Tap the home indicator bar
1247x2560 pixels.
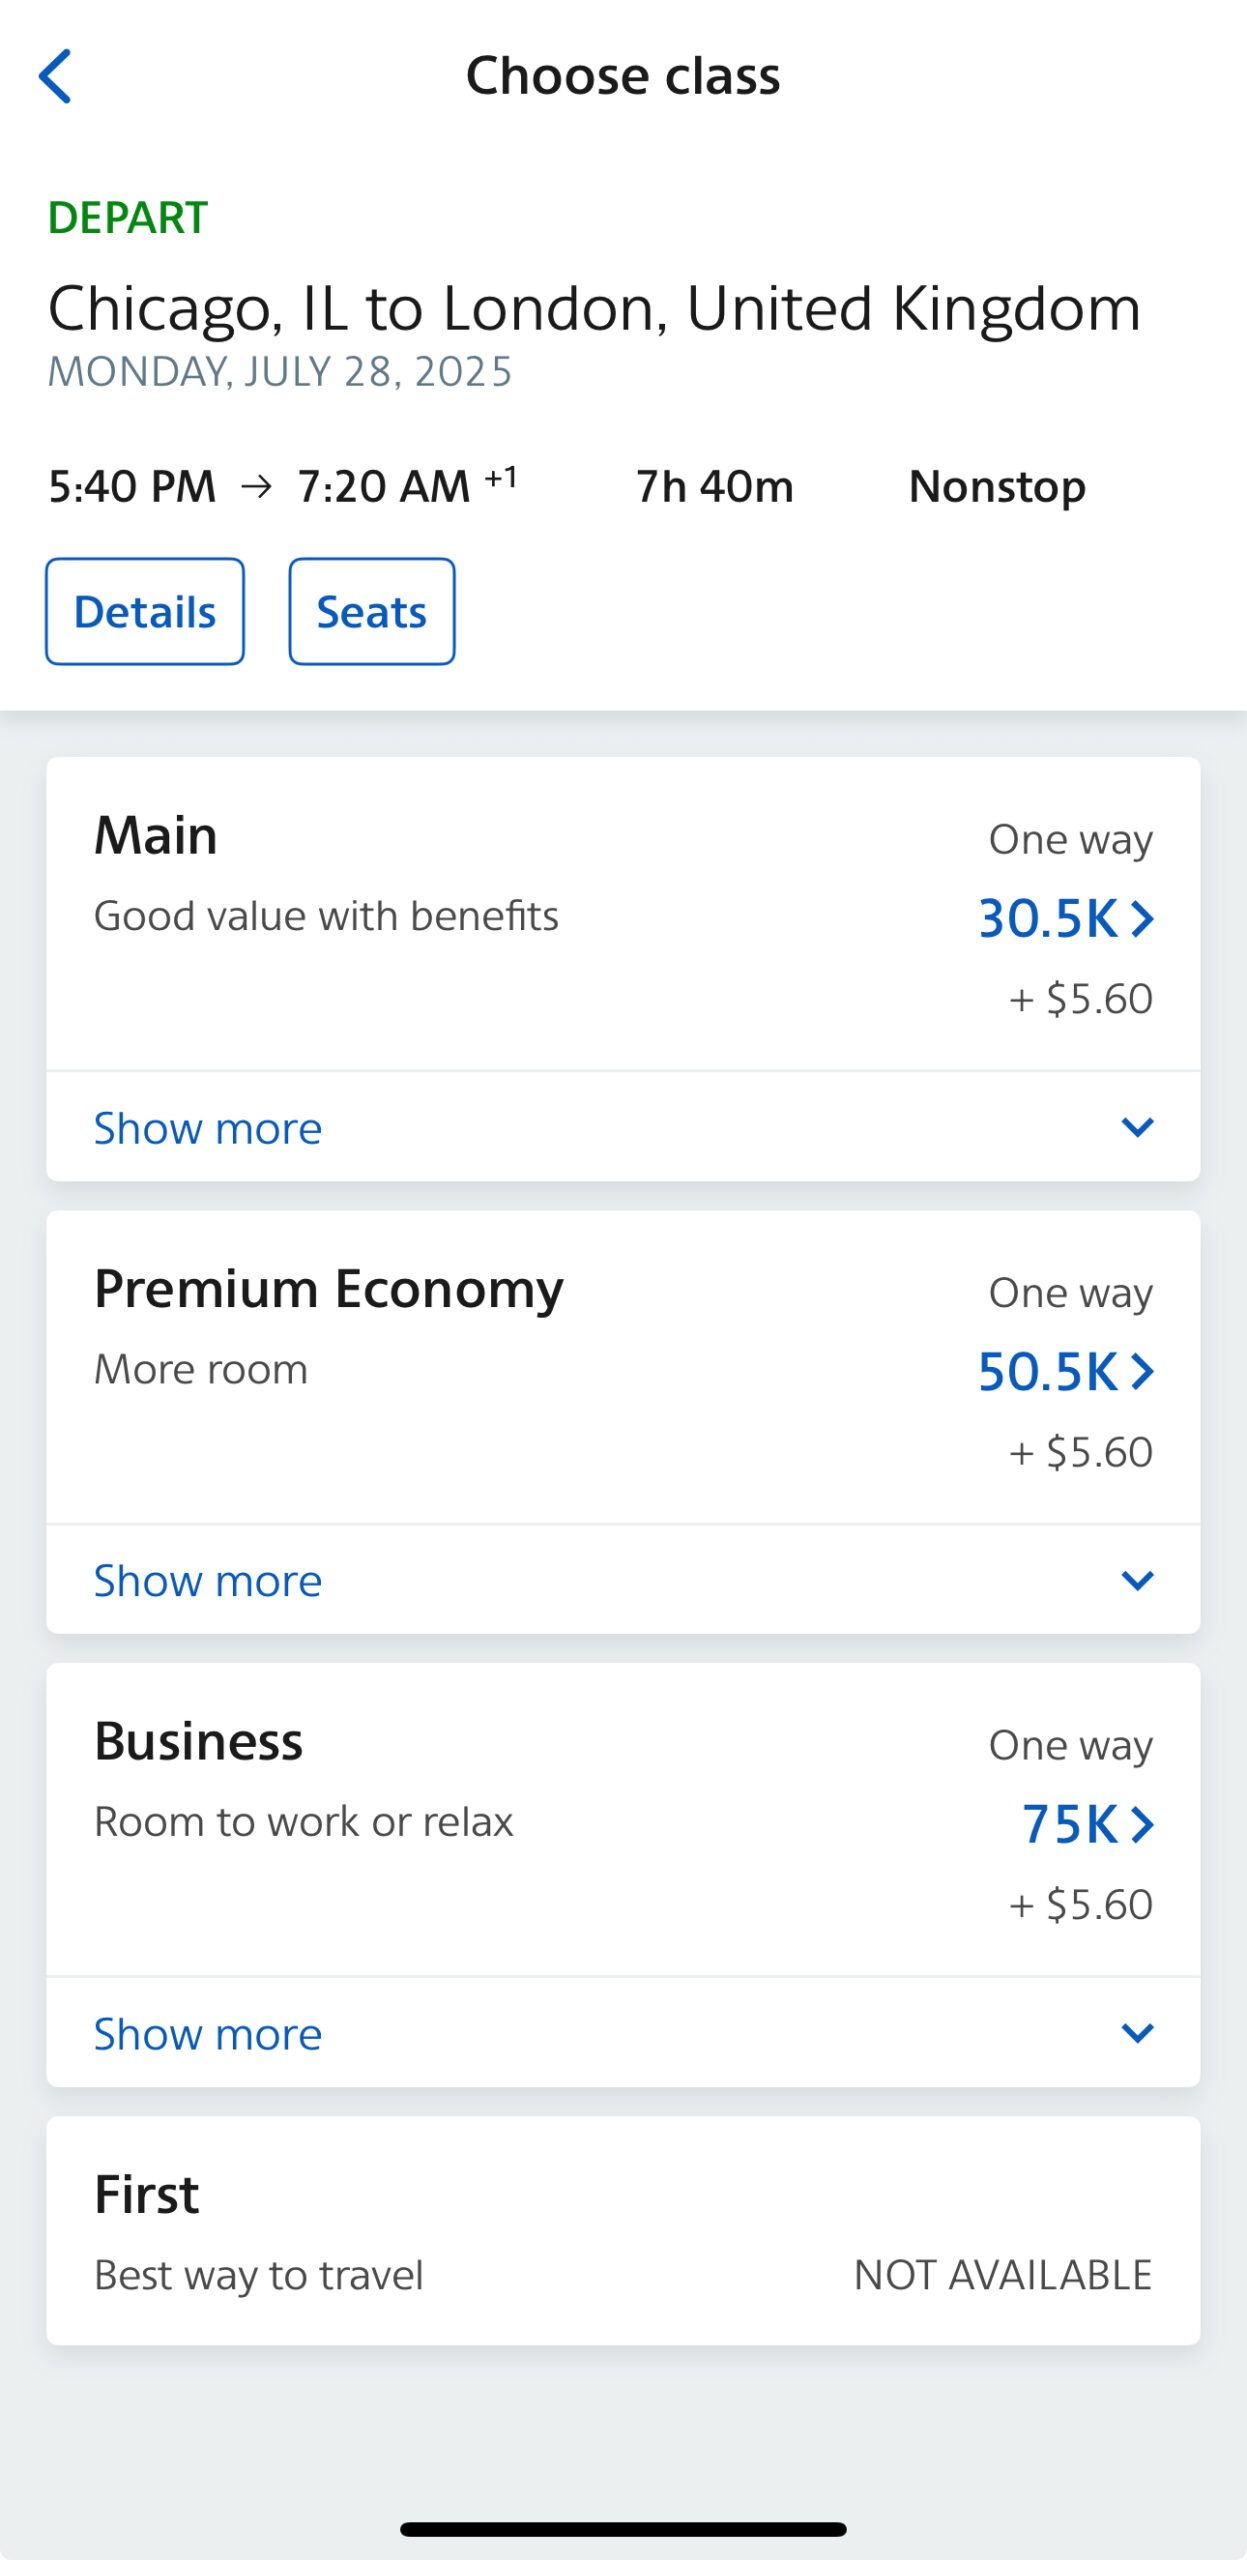pyautogui.click(x=623, y=2529)
